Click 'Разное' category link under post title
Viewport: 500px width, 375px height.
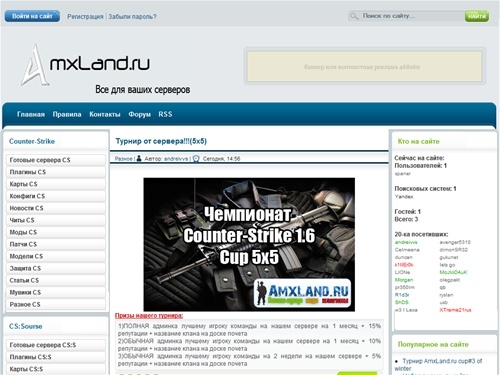point(123,159)
